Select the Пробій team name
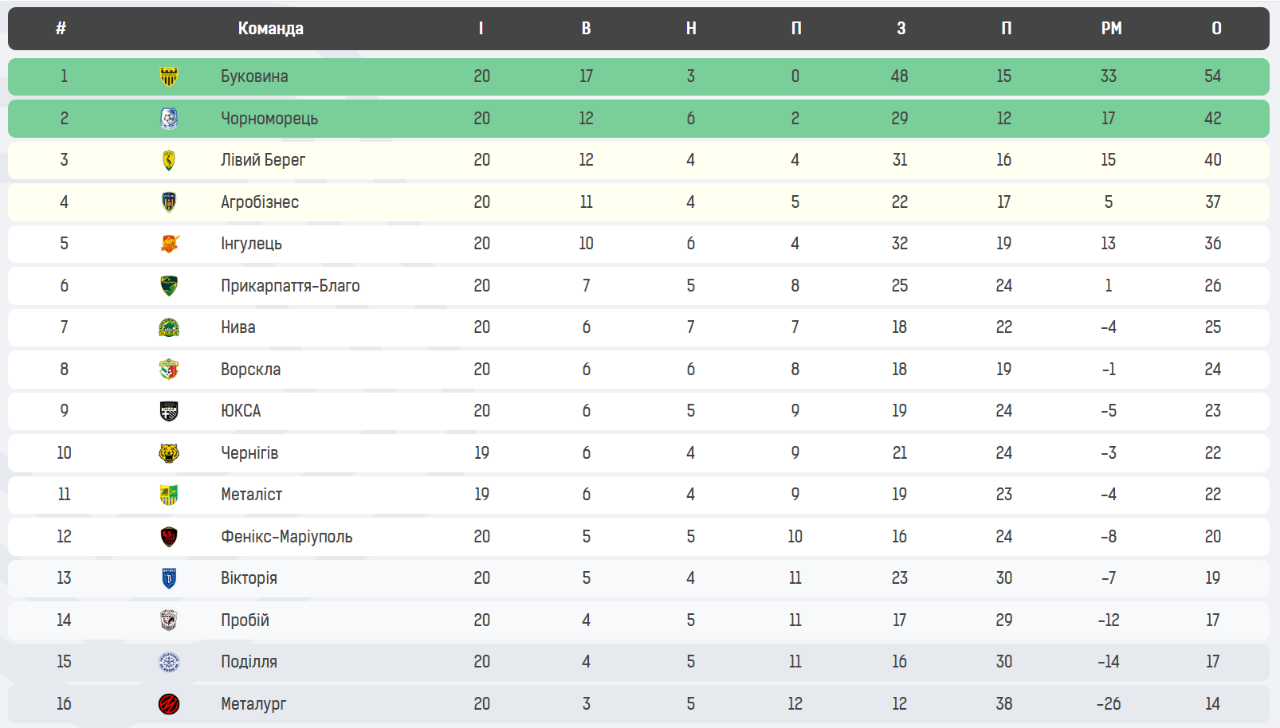 (x=245, y=620)
